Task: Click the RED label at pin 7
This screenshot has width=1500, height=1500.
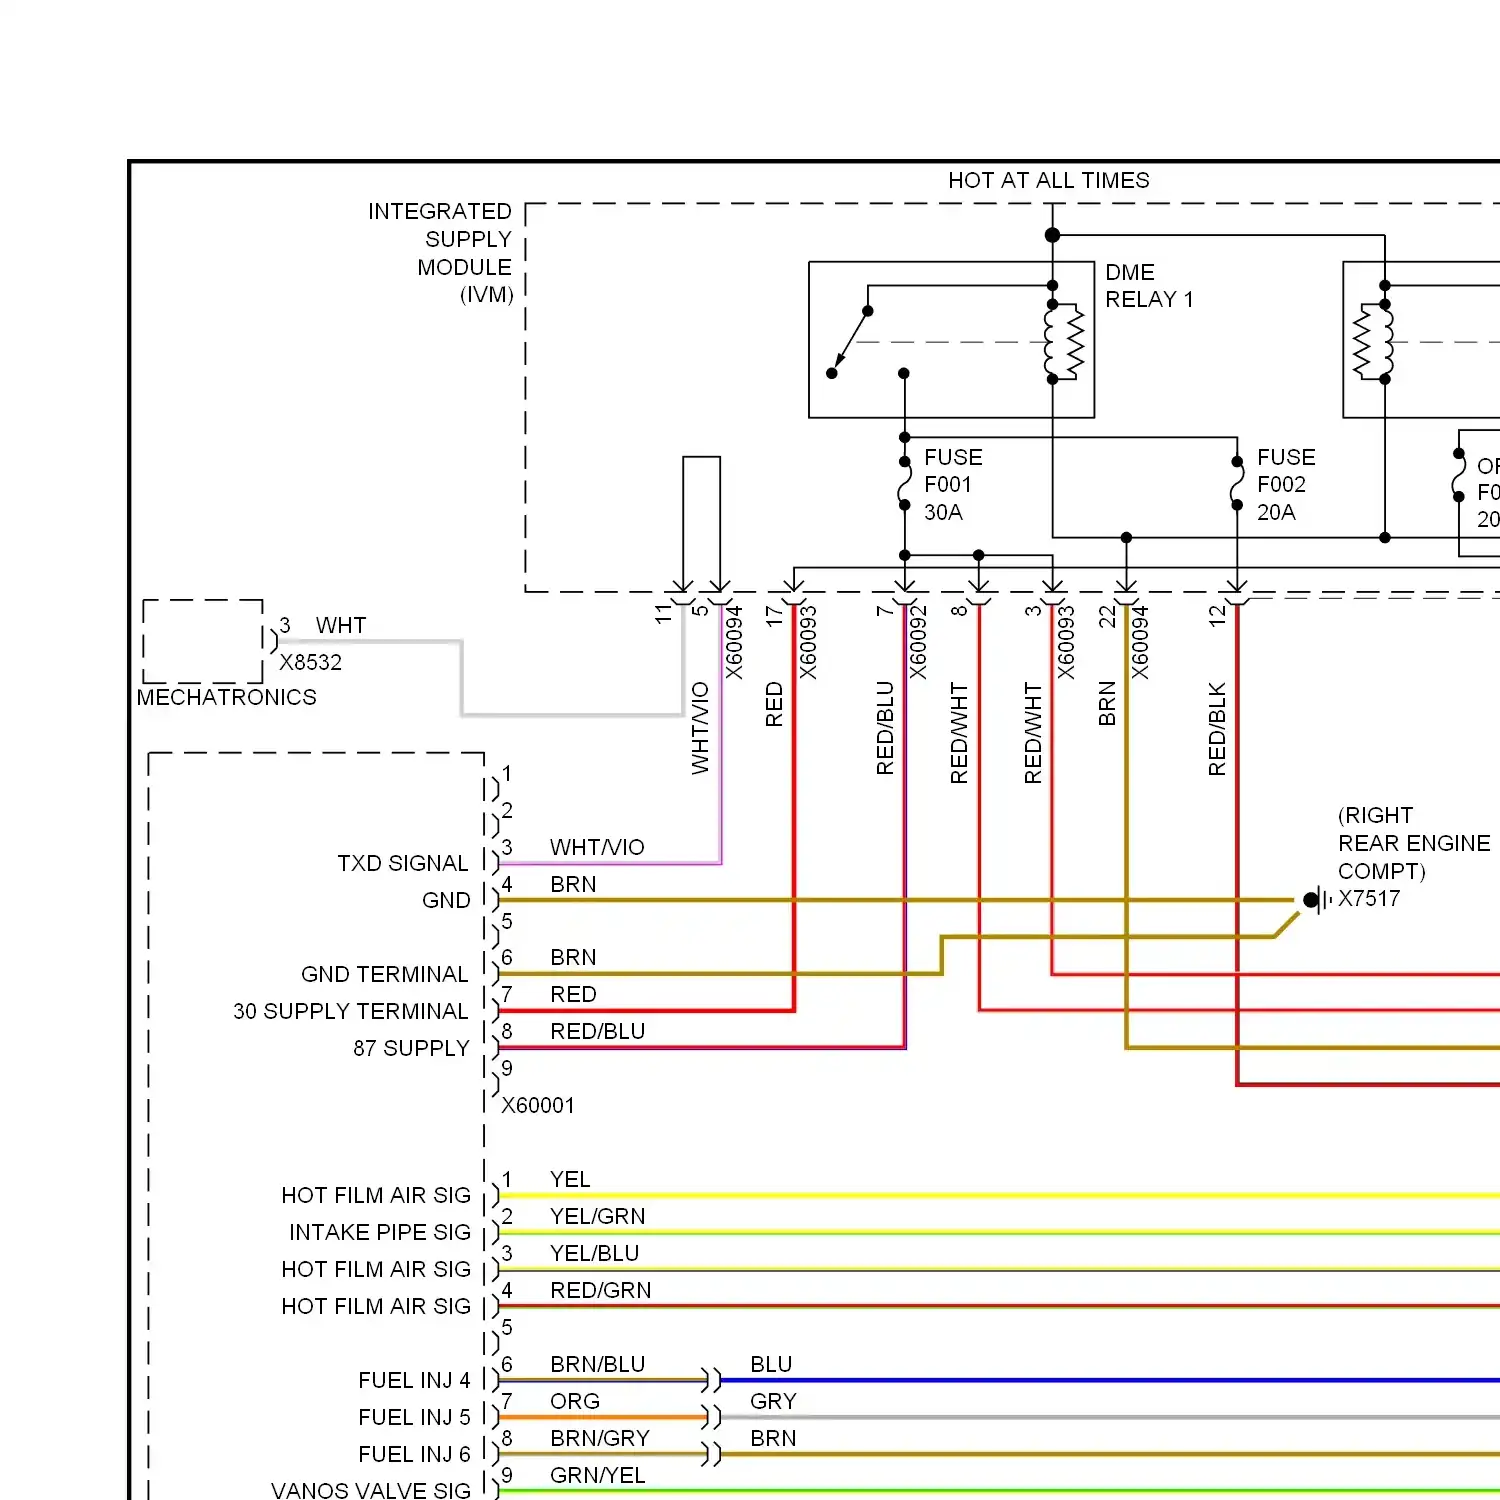Action: pos(573,994)
